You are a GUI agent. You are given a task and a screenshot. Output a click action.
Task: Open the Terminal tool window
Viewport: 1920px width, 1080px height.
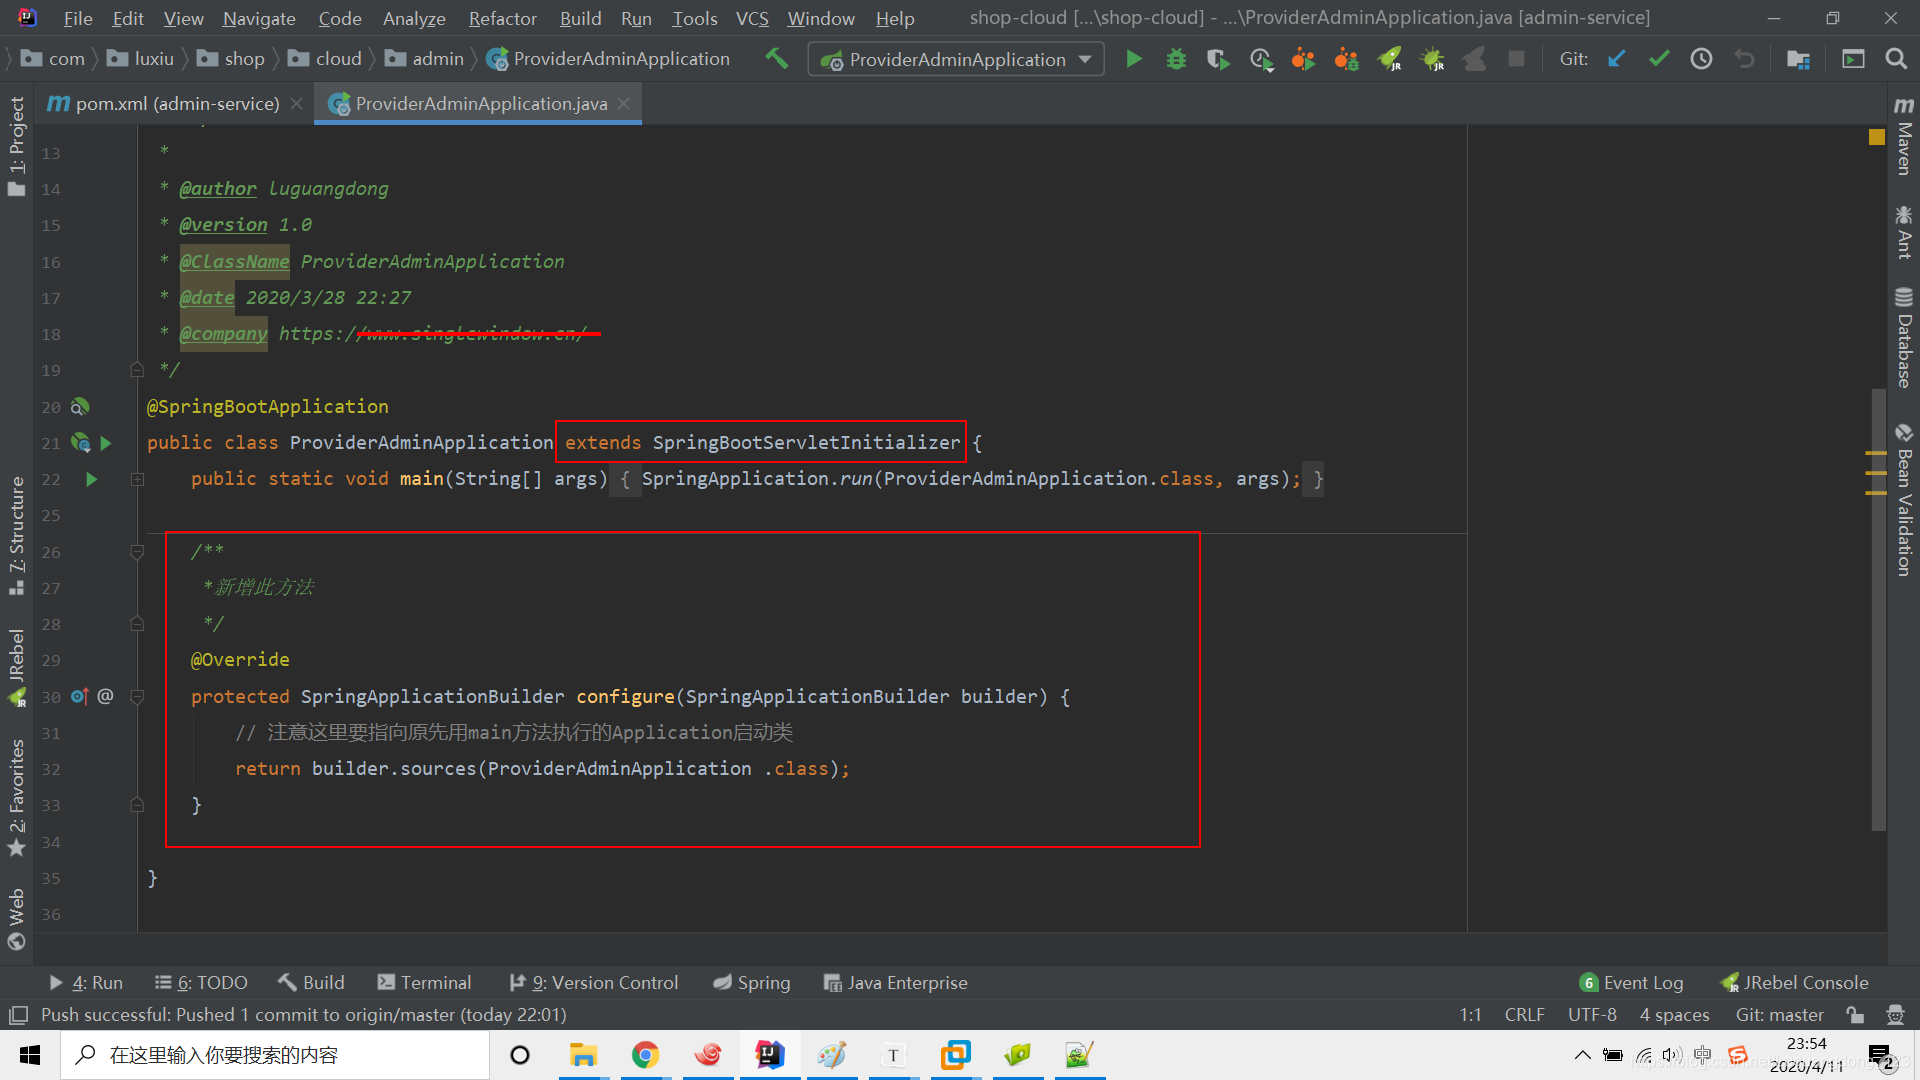click(x=425, y=983)
